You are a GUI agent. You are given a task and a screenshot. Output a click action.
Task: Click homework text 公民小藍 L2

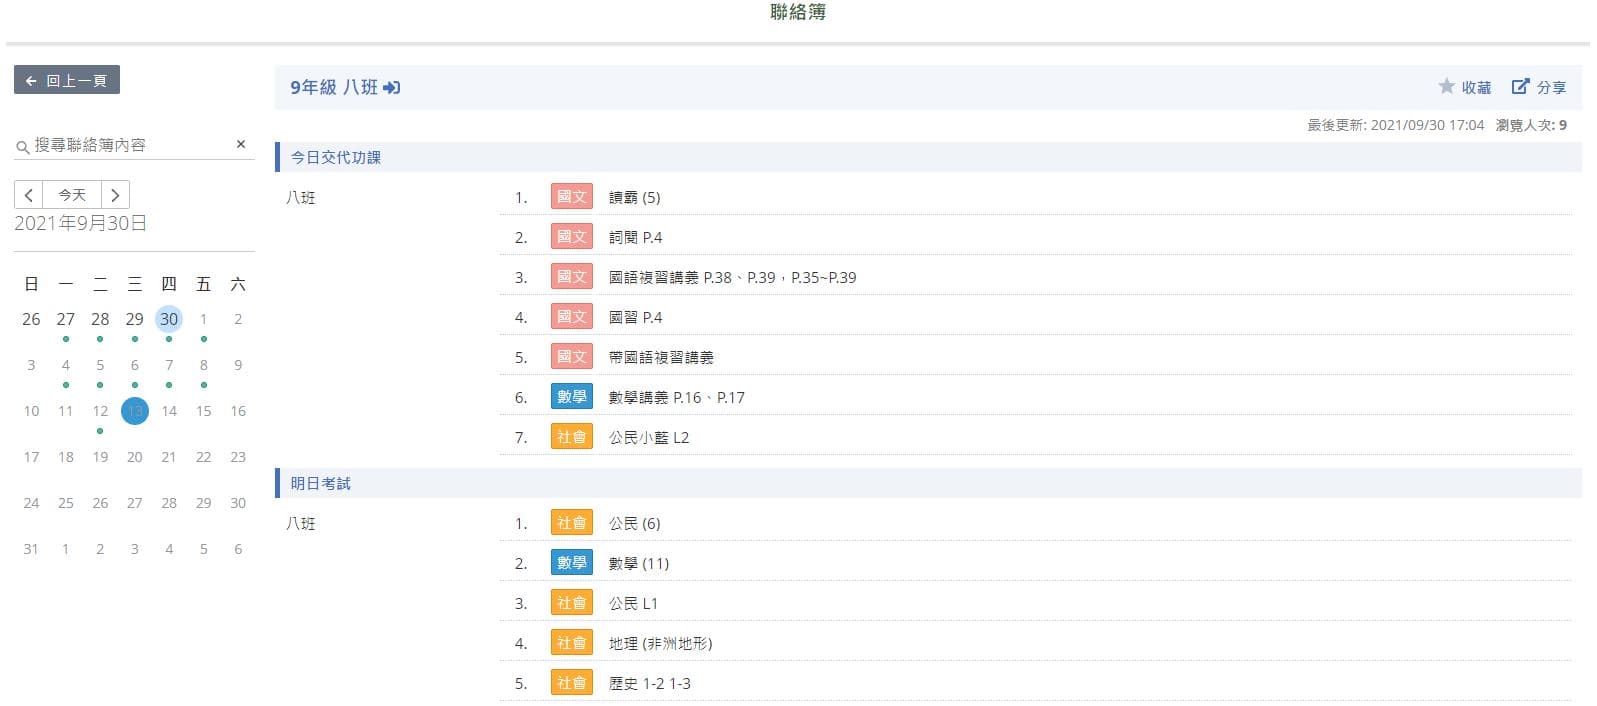coord(649,437)
